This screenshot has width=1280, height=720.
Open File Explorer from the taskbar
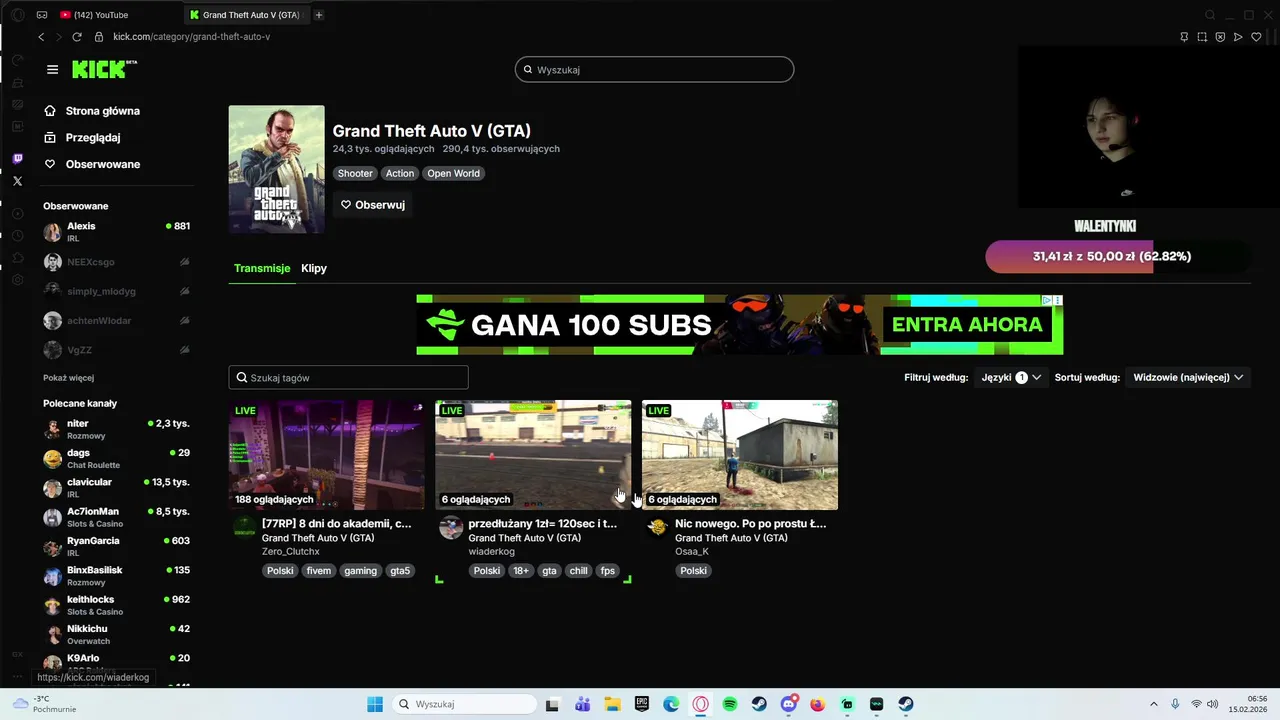[x=612, y=704]
